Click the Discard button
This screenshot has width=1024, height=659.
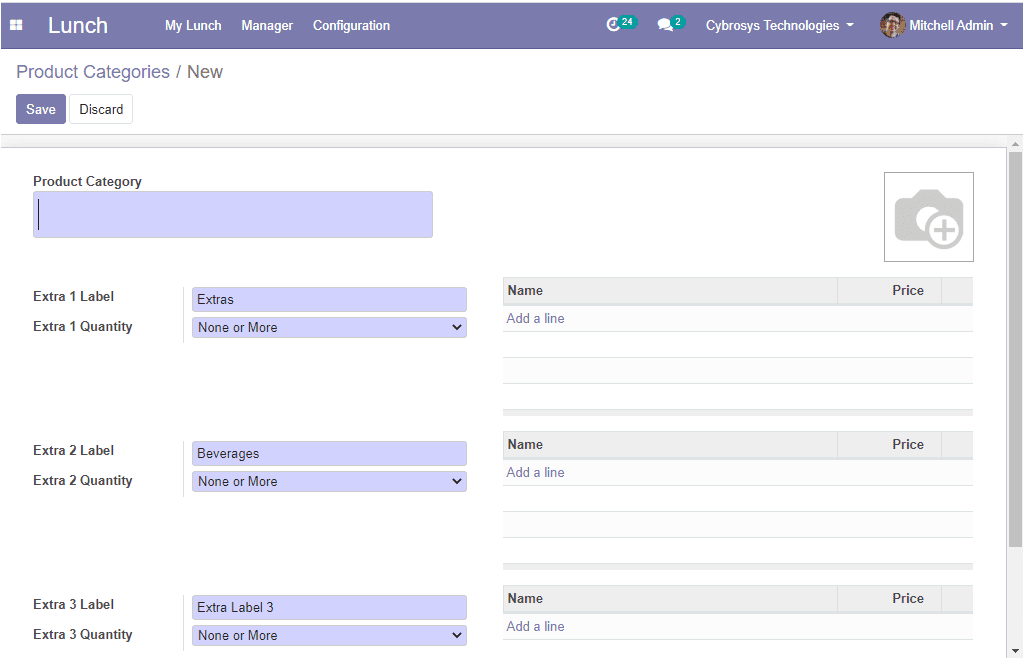(x=101, y=109)
